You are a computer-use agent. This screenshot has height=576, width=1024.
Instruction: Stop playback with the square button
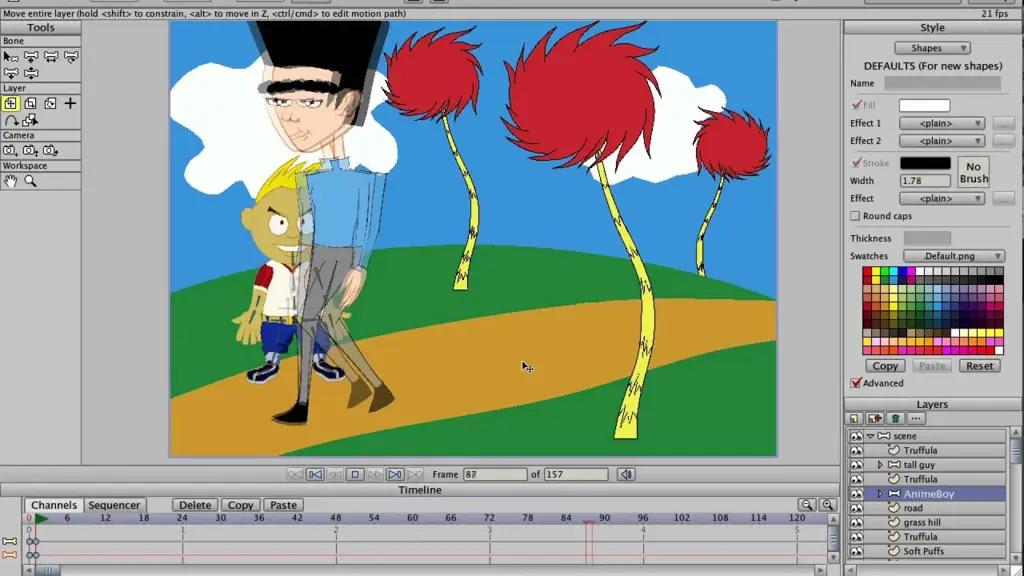coord(355,475)
